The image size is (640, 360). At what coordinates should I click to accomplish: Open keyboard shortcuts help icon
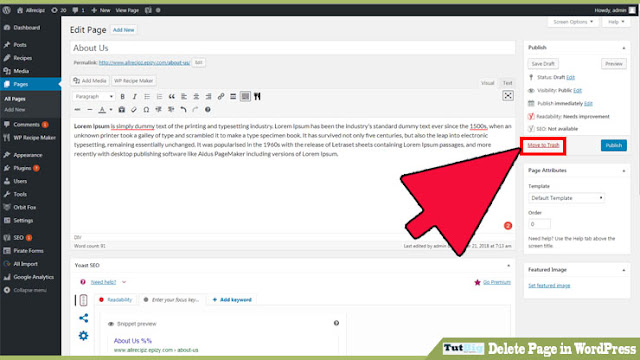click(208, 109)
